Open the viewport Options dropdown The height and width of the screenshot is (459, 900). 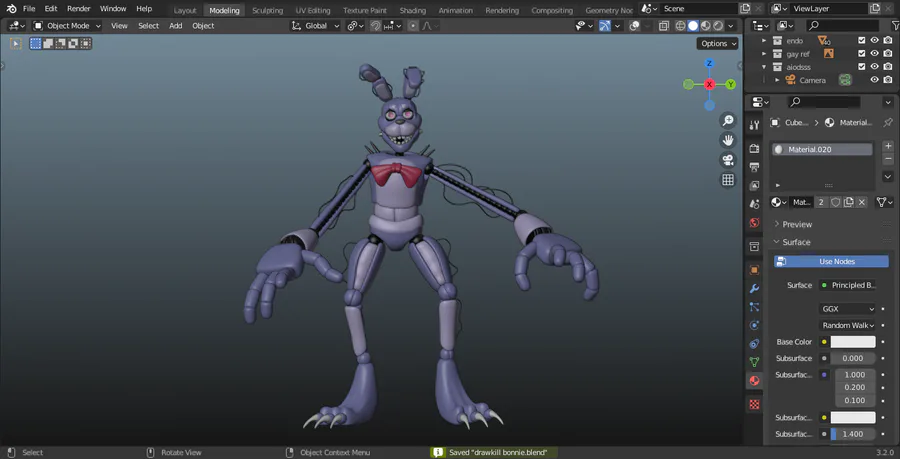[x=717, y=44]
